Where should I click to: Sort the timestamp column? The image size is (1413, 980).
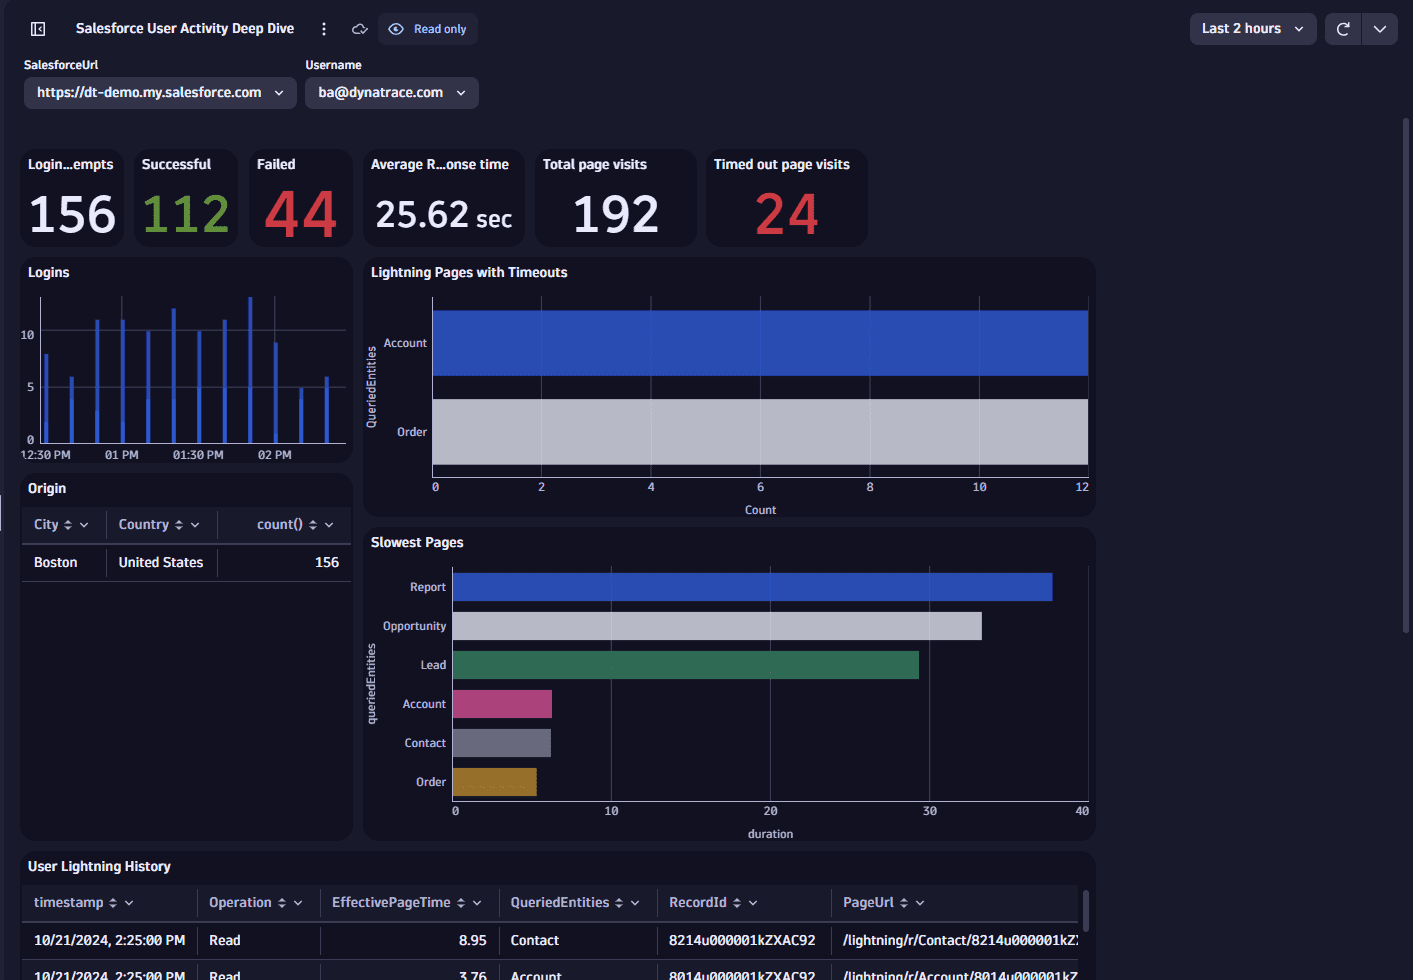113,903
